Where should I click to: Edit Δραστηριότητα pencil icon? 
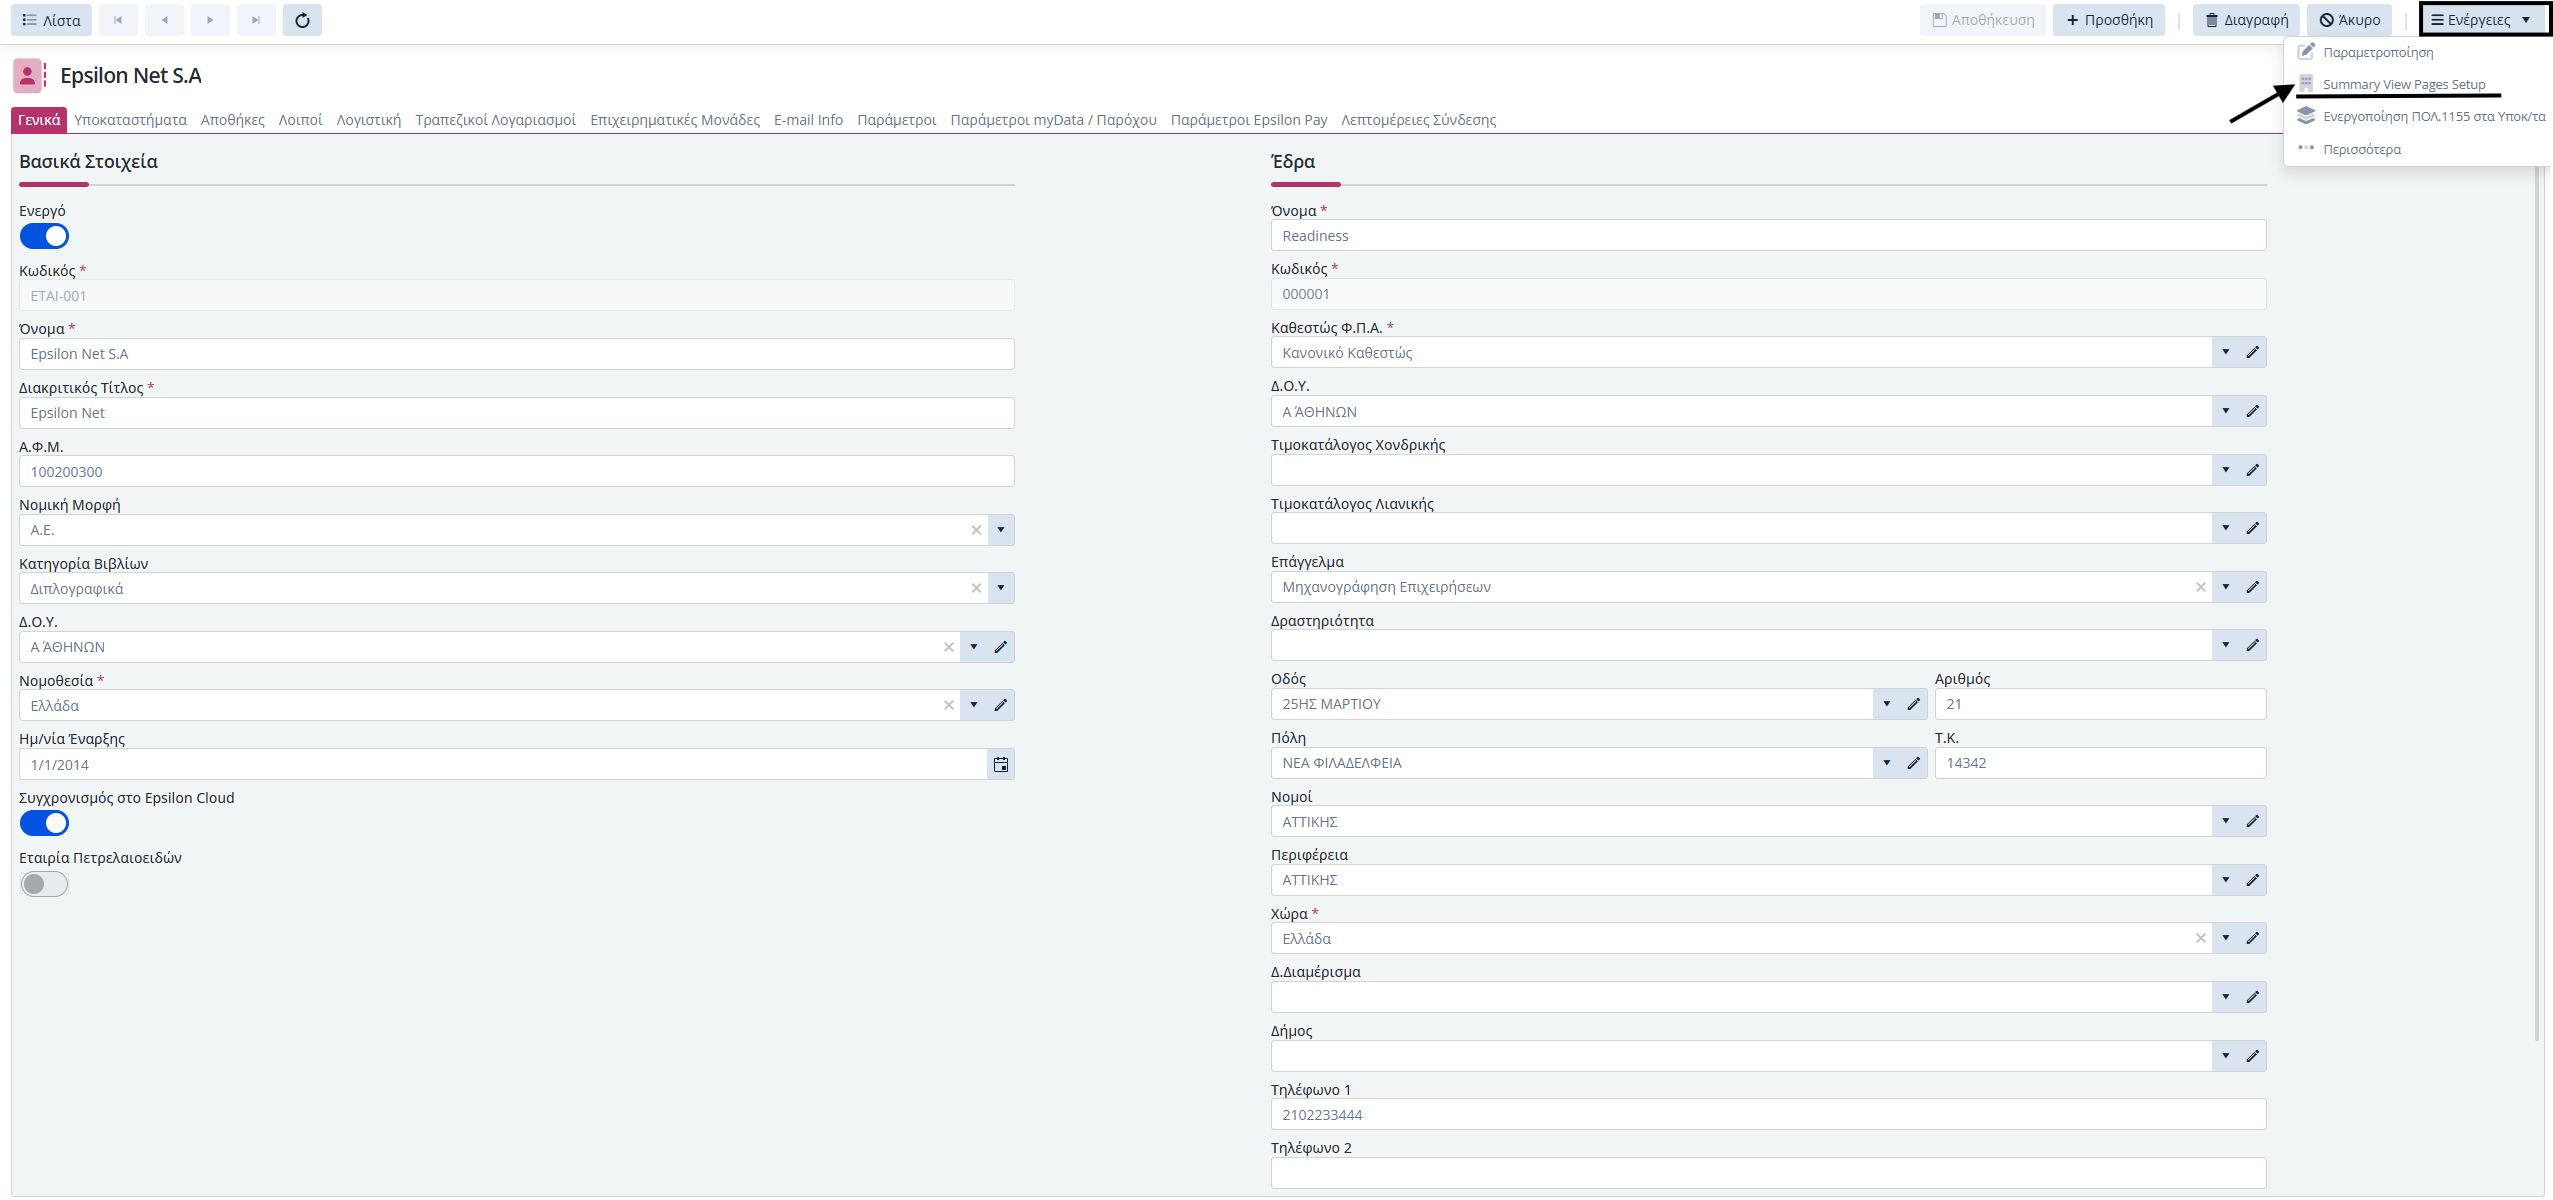2252,645
